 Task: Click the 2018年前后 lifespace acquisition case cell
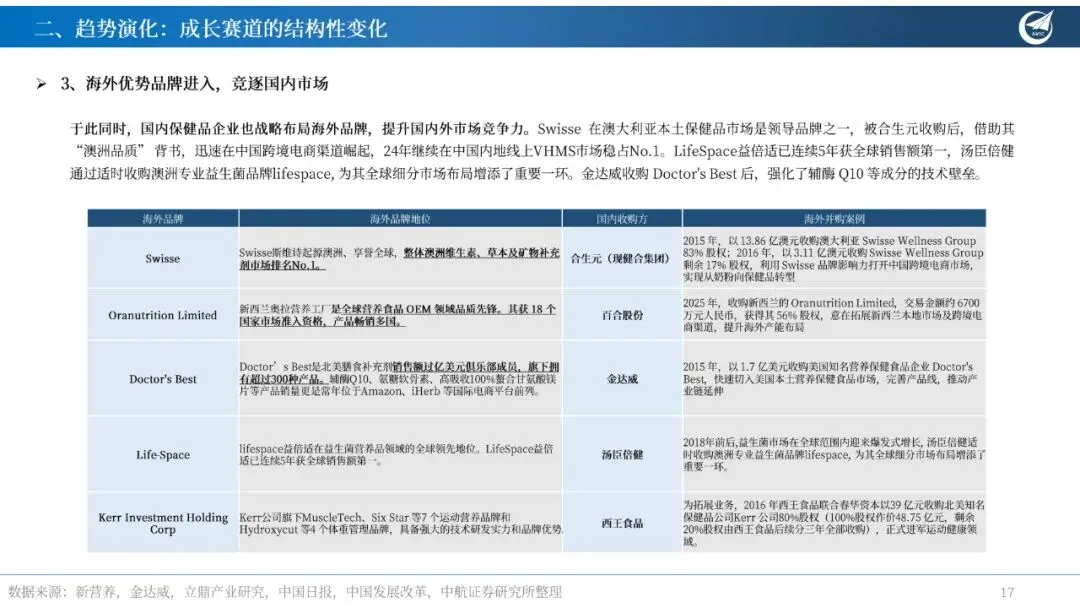point(834,454)
